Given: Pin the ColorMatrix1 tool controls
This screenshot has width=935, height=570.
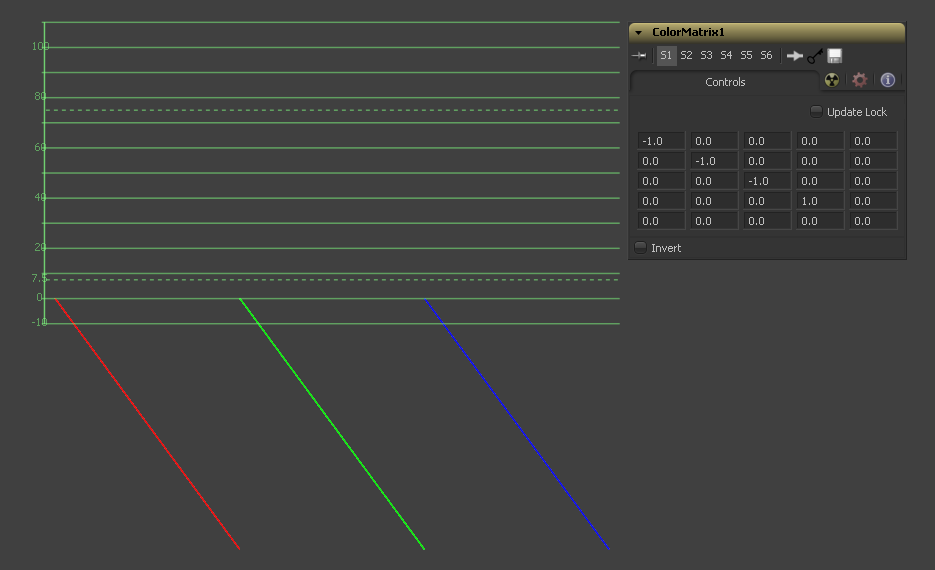Looking at the screenshot, I should coord(639,55).
